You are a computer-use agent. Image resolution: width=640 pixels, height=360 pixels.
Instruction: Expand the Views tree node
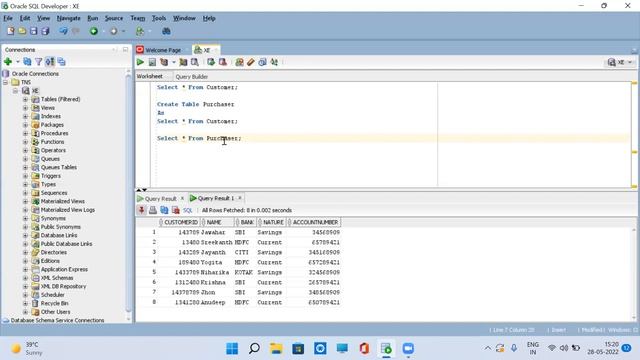[x=25, y=108]
